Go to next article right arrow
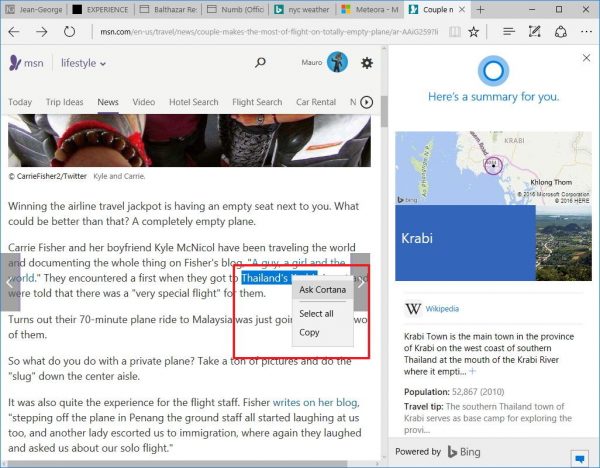The height and width of the screenshot is (468, 600). click(360, 282)
